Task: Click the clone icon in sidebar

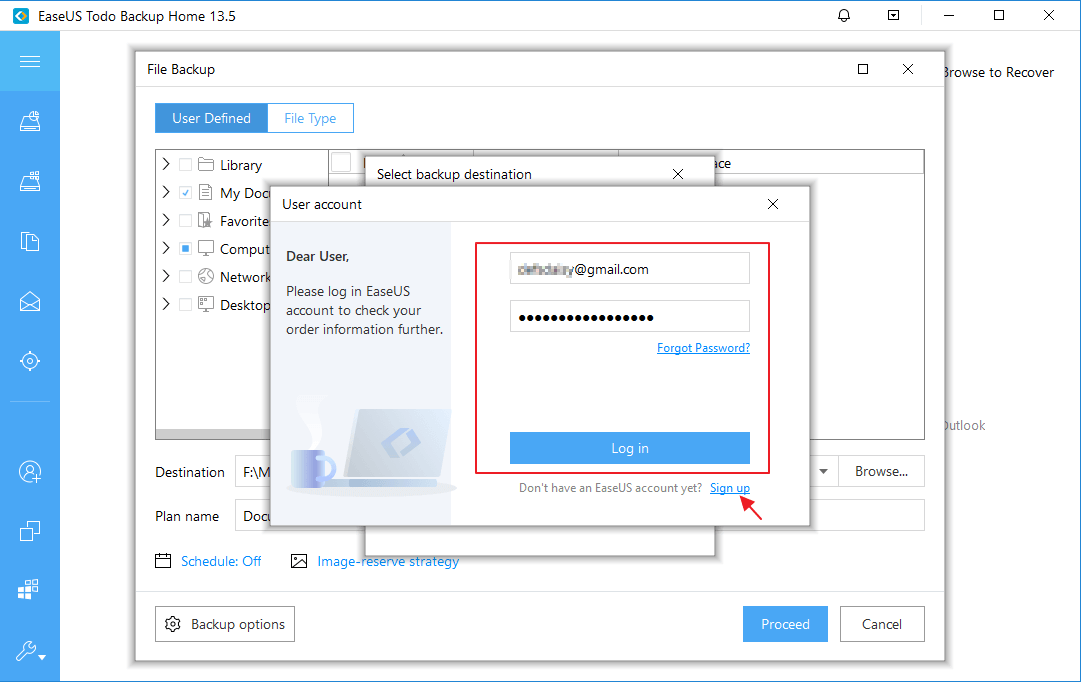Action: [30, 531]
